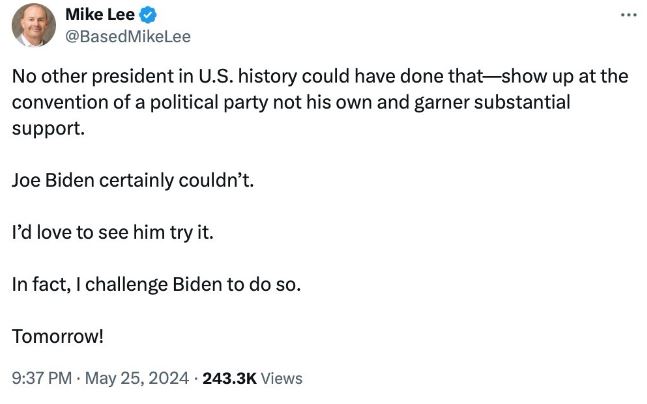
Task: Open the tweet's more options ellipsis menu
Action: (628, 15)
